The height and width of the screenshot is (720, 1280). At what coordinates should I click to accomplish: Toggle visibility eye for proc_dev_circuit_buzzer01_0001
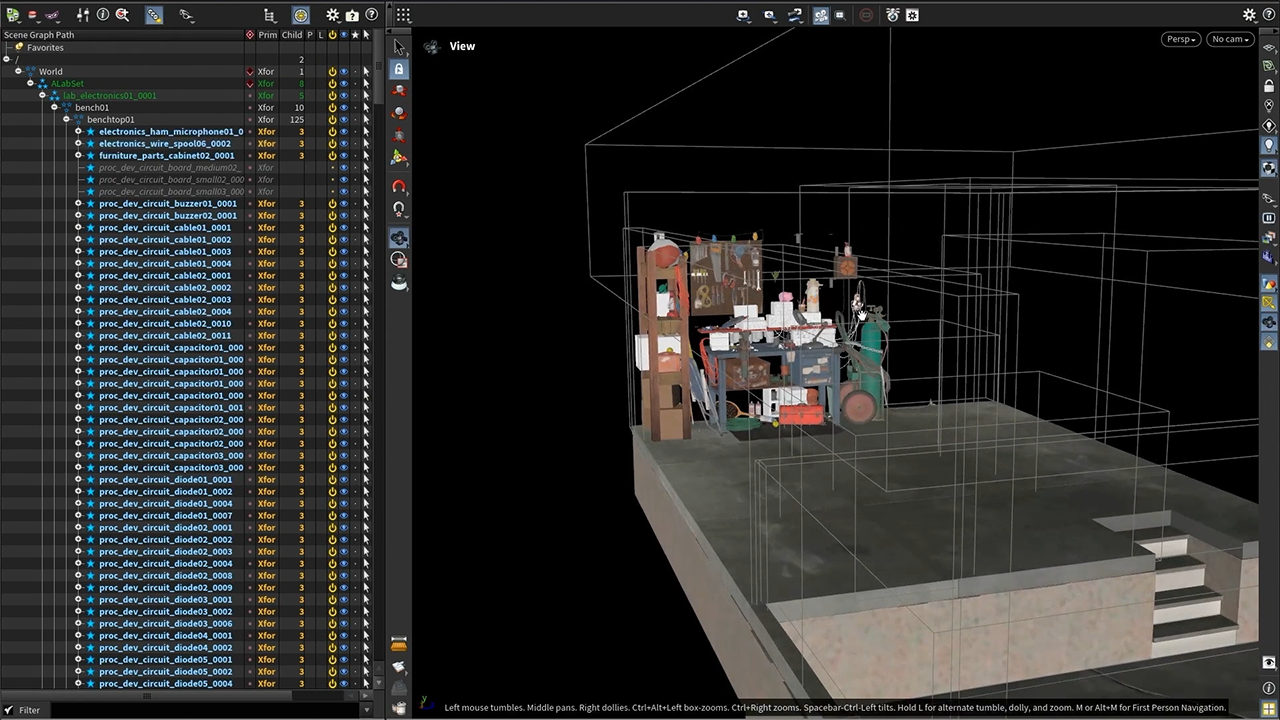click(344, 204)
